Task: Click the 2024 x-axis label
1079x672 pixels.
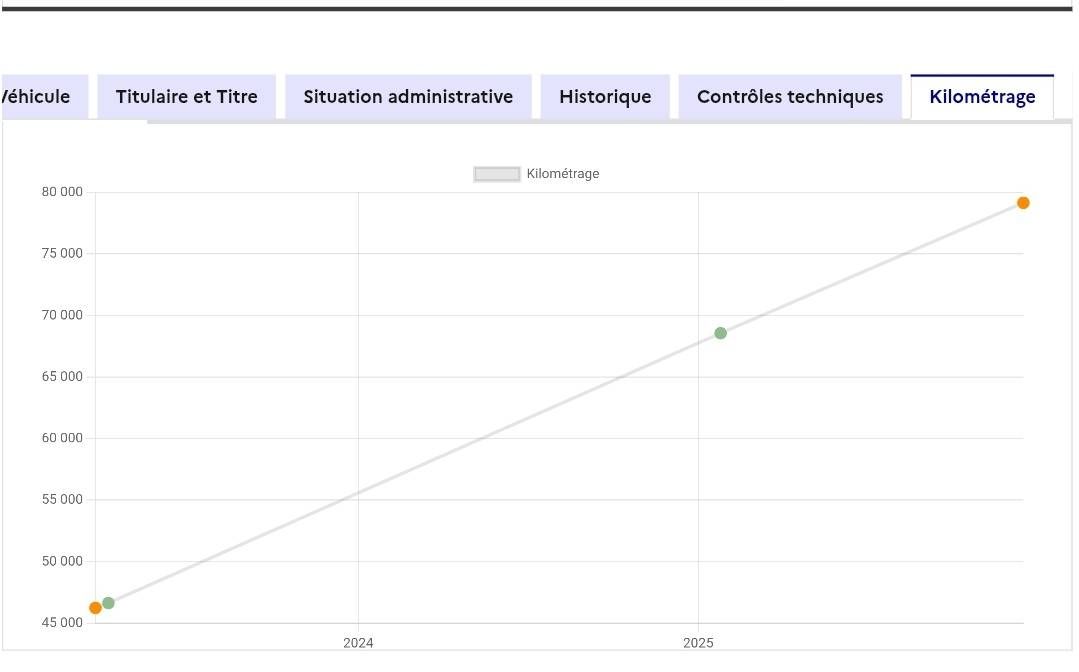Action: (x=358, y=643)
